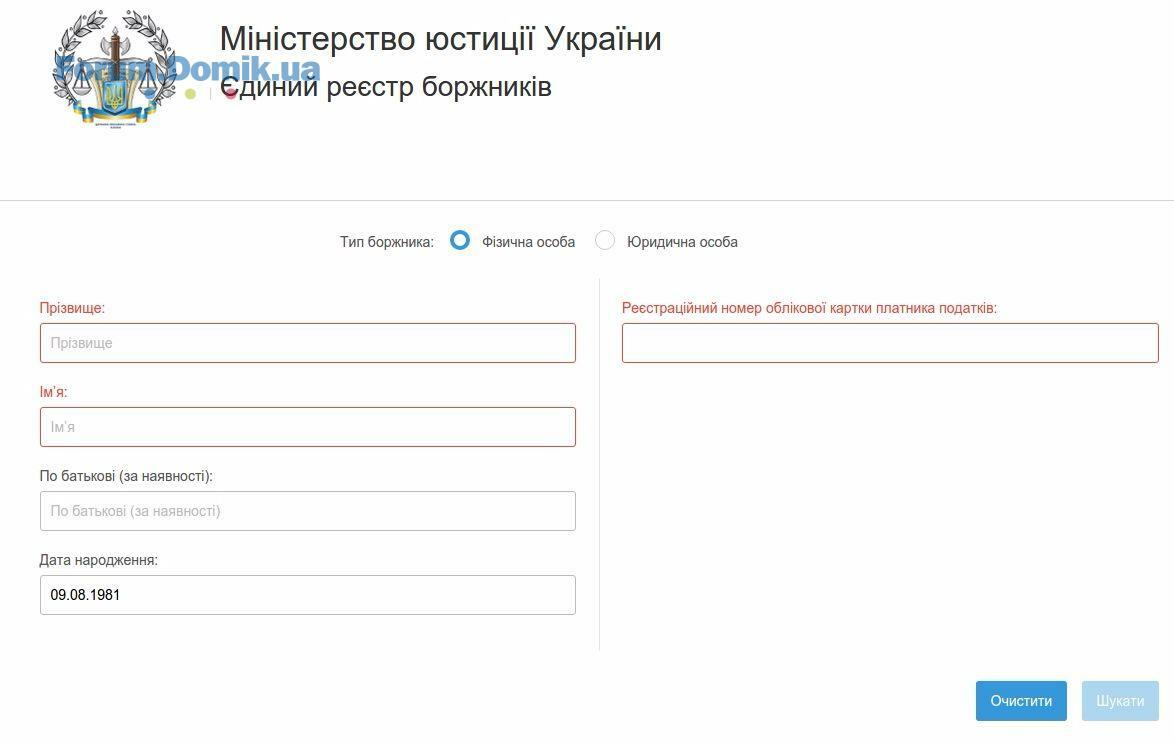Select the Фізична особа radio button
The height and width of the screenshot is (743, 1174).
coord(460,240)
